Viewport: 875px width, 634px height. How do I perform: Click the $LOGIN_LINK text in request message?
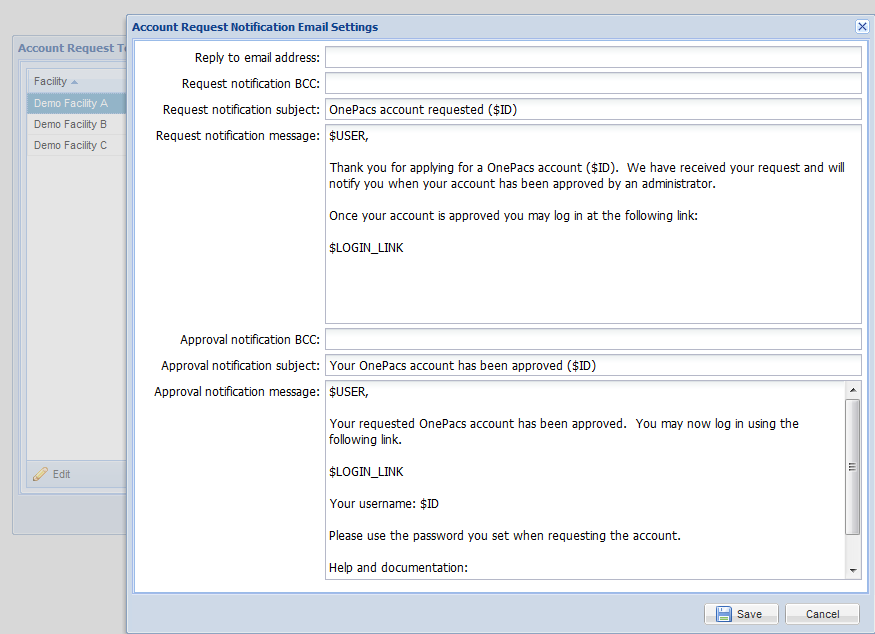click(x=366, y=248)
